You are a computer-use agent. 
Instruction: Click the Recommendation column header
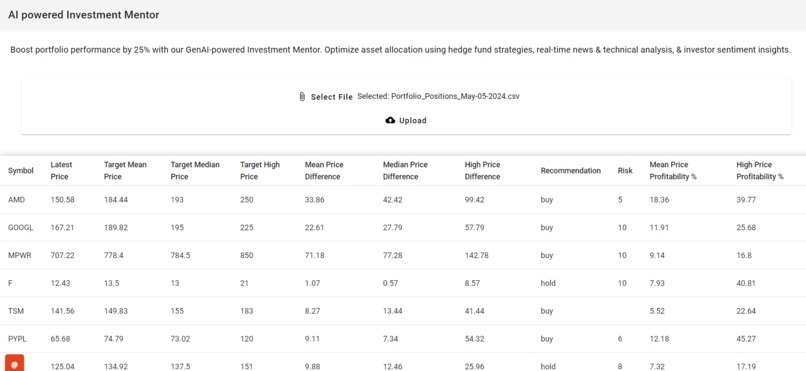tap(571, 171)
